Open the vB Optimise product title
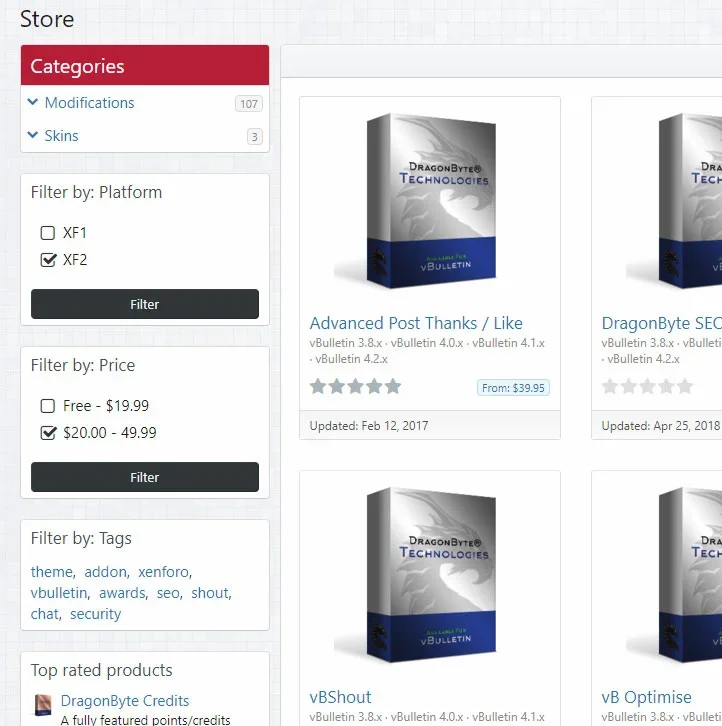722x726 pixels. point(646,697)
